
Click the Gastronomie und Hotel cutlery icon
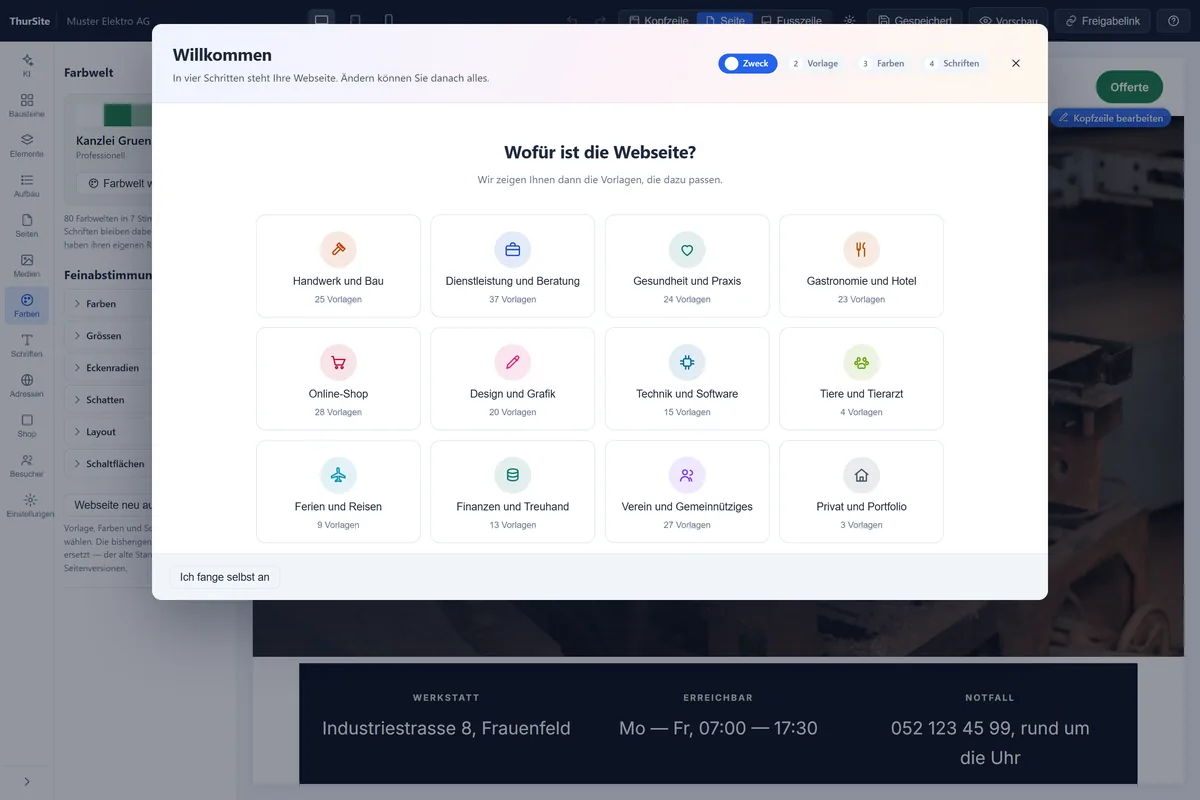point(861,249)
